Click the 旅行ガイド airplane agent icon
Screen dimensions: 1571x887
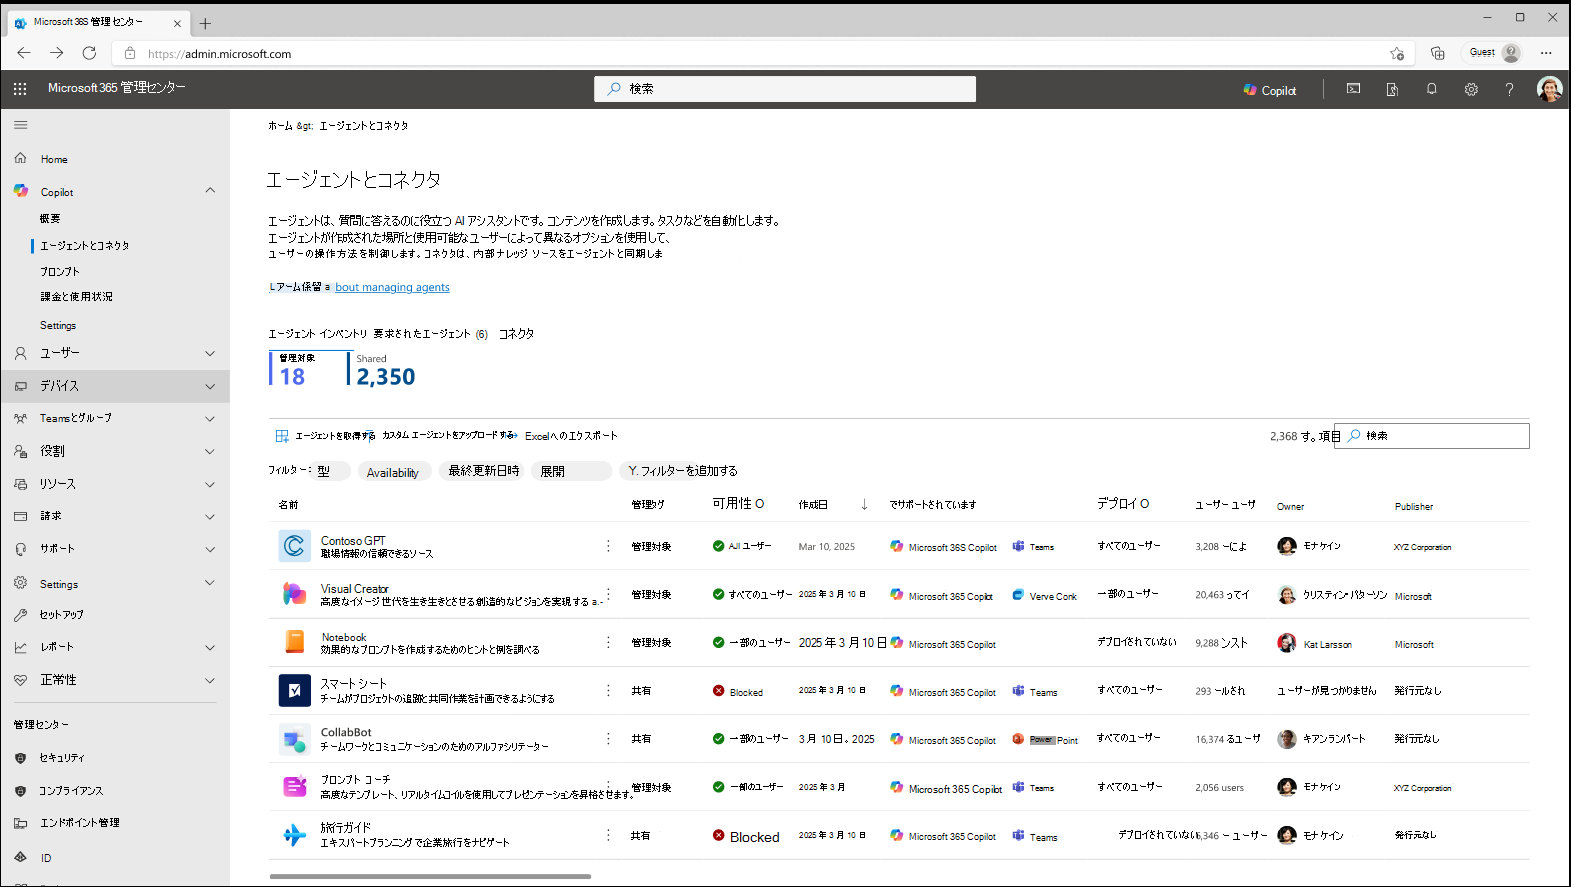click(x=294, y=835)
